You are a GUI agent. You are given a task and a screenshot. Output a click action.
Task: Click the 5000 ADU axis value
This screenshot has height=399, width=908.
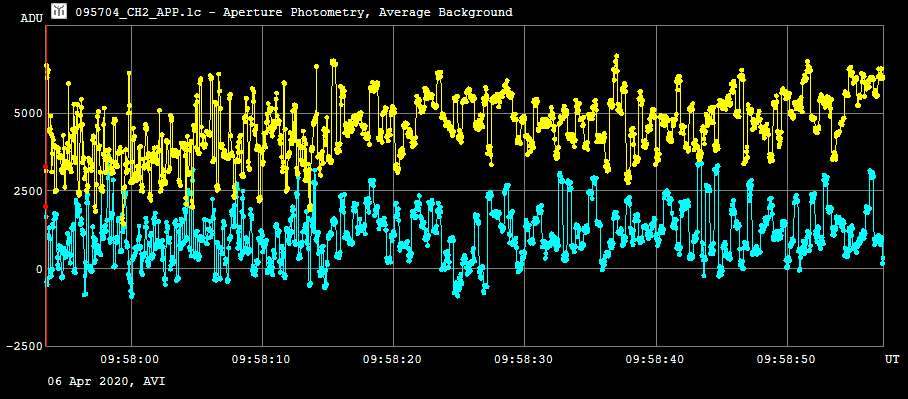coord(28,113)
